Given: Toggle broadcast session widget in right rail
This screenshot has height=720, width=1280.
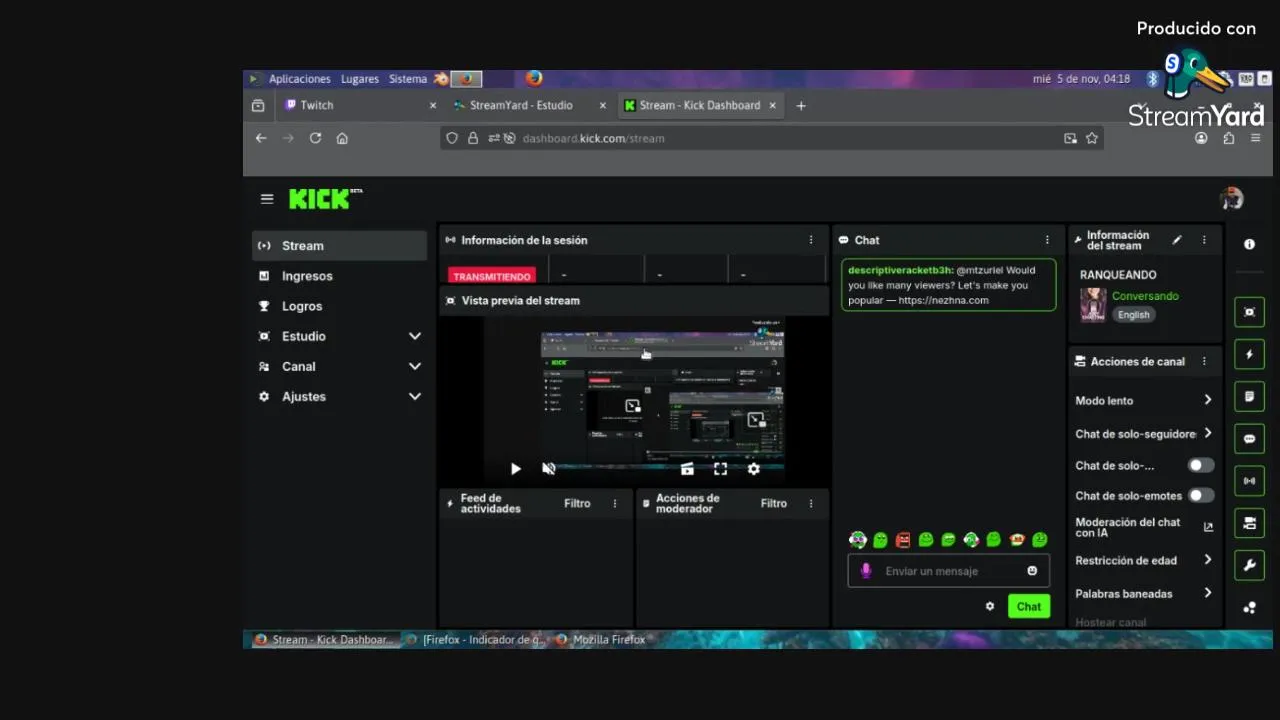Looking at the screenshot, I should pyautogui.click(x=1249, y=480).
